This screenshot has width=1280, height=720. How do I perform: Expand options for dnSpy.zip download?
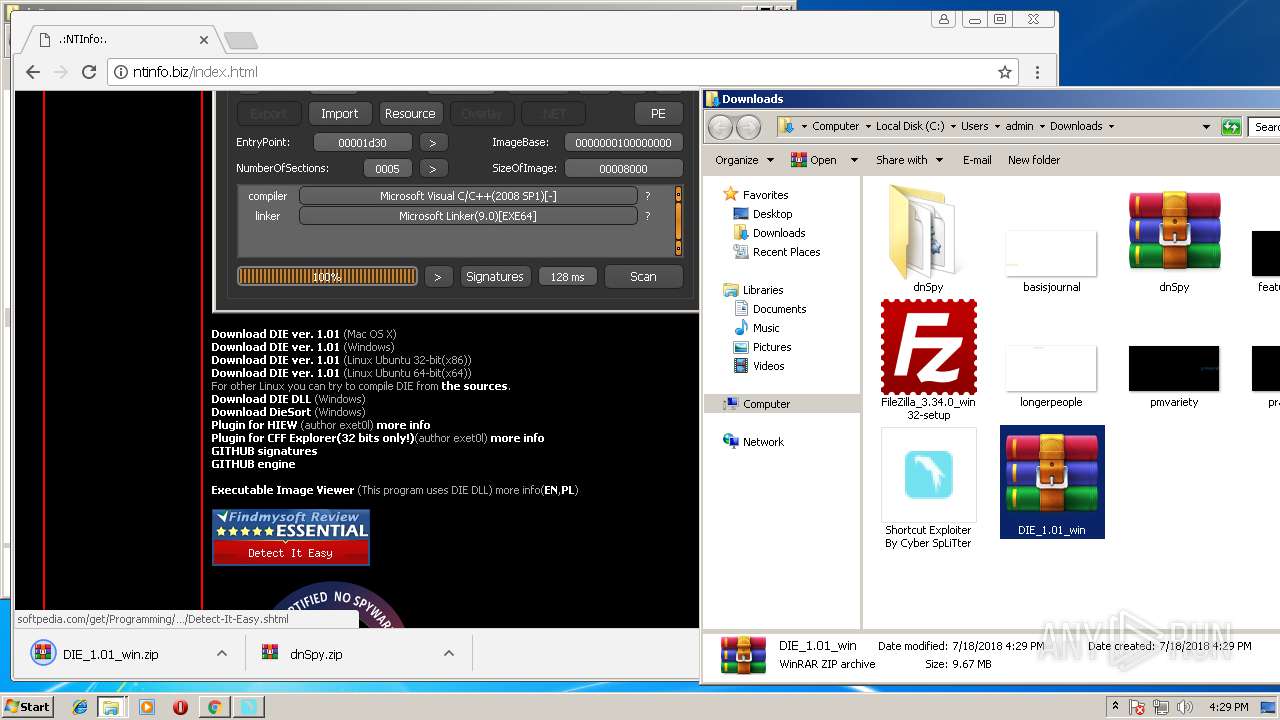(449, 654)
